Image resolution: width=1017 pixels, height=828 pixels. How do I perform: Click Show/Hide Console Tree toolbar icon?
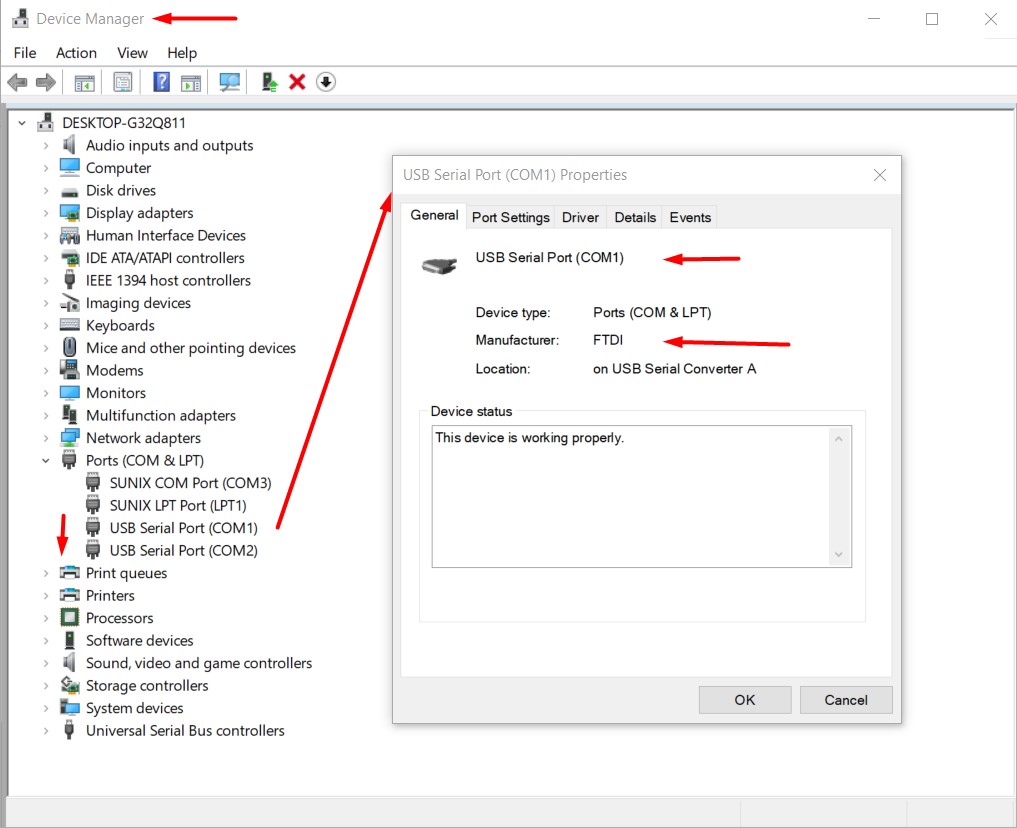[84, 82]
